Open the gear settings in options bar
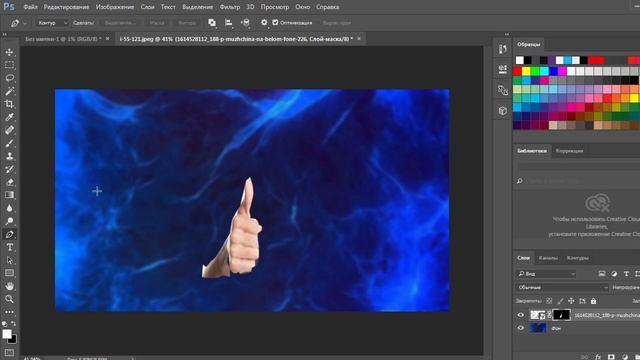Image resolution: width=640 pixels, height=360 pixels. point(264,22)
